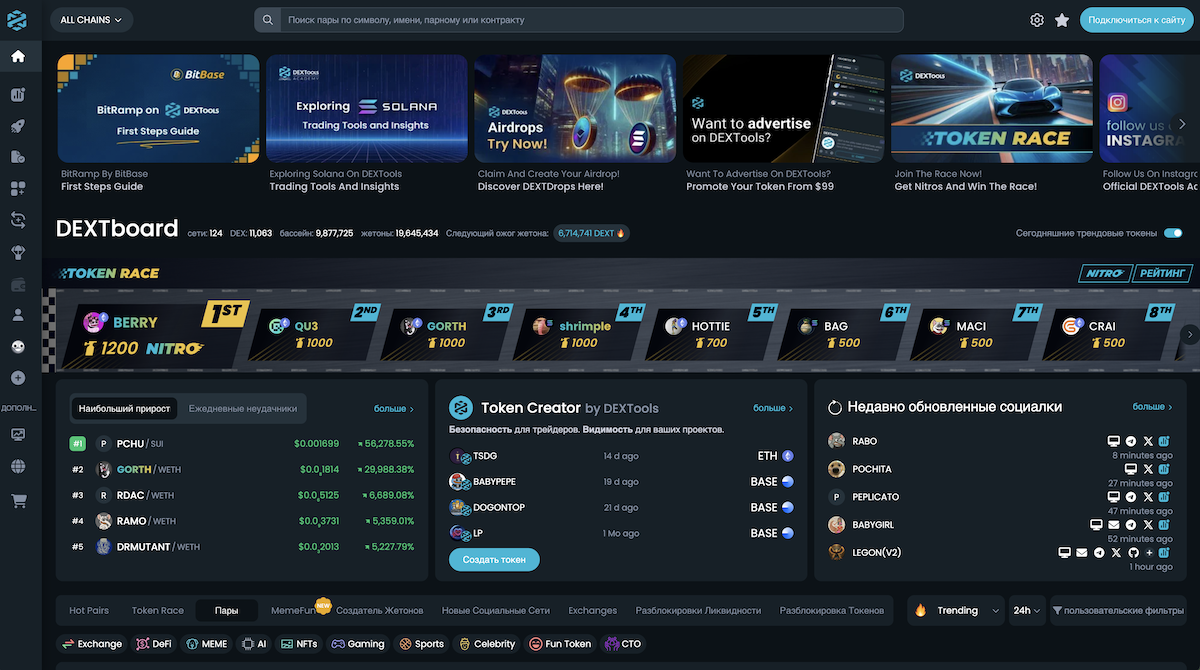Filter by MEME category chip
1200x670 pixels.
coord(205,644)
